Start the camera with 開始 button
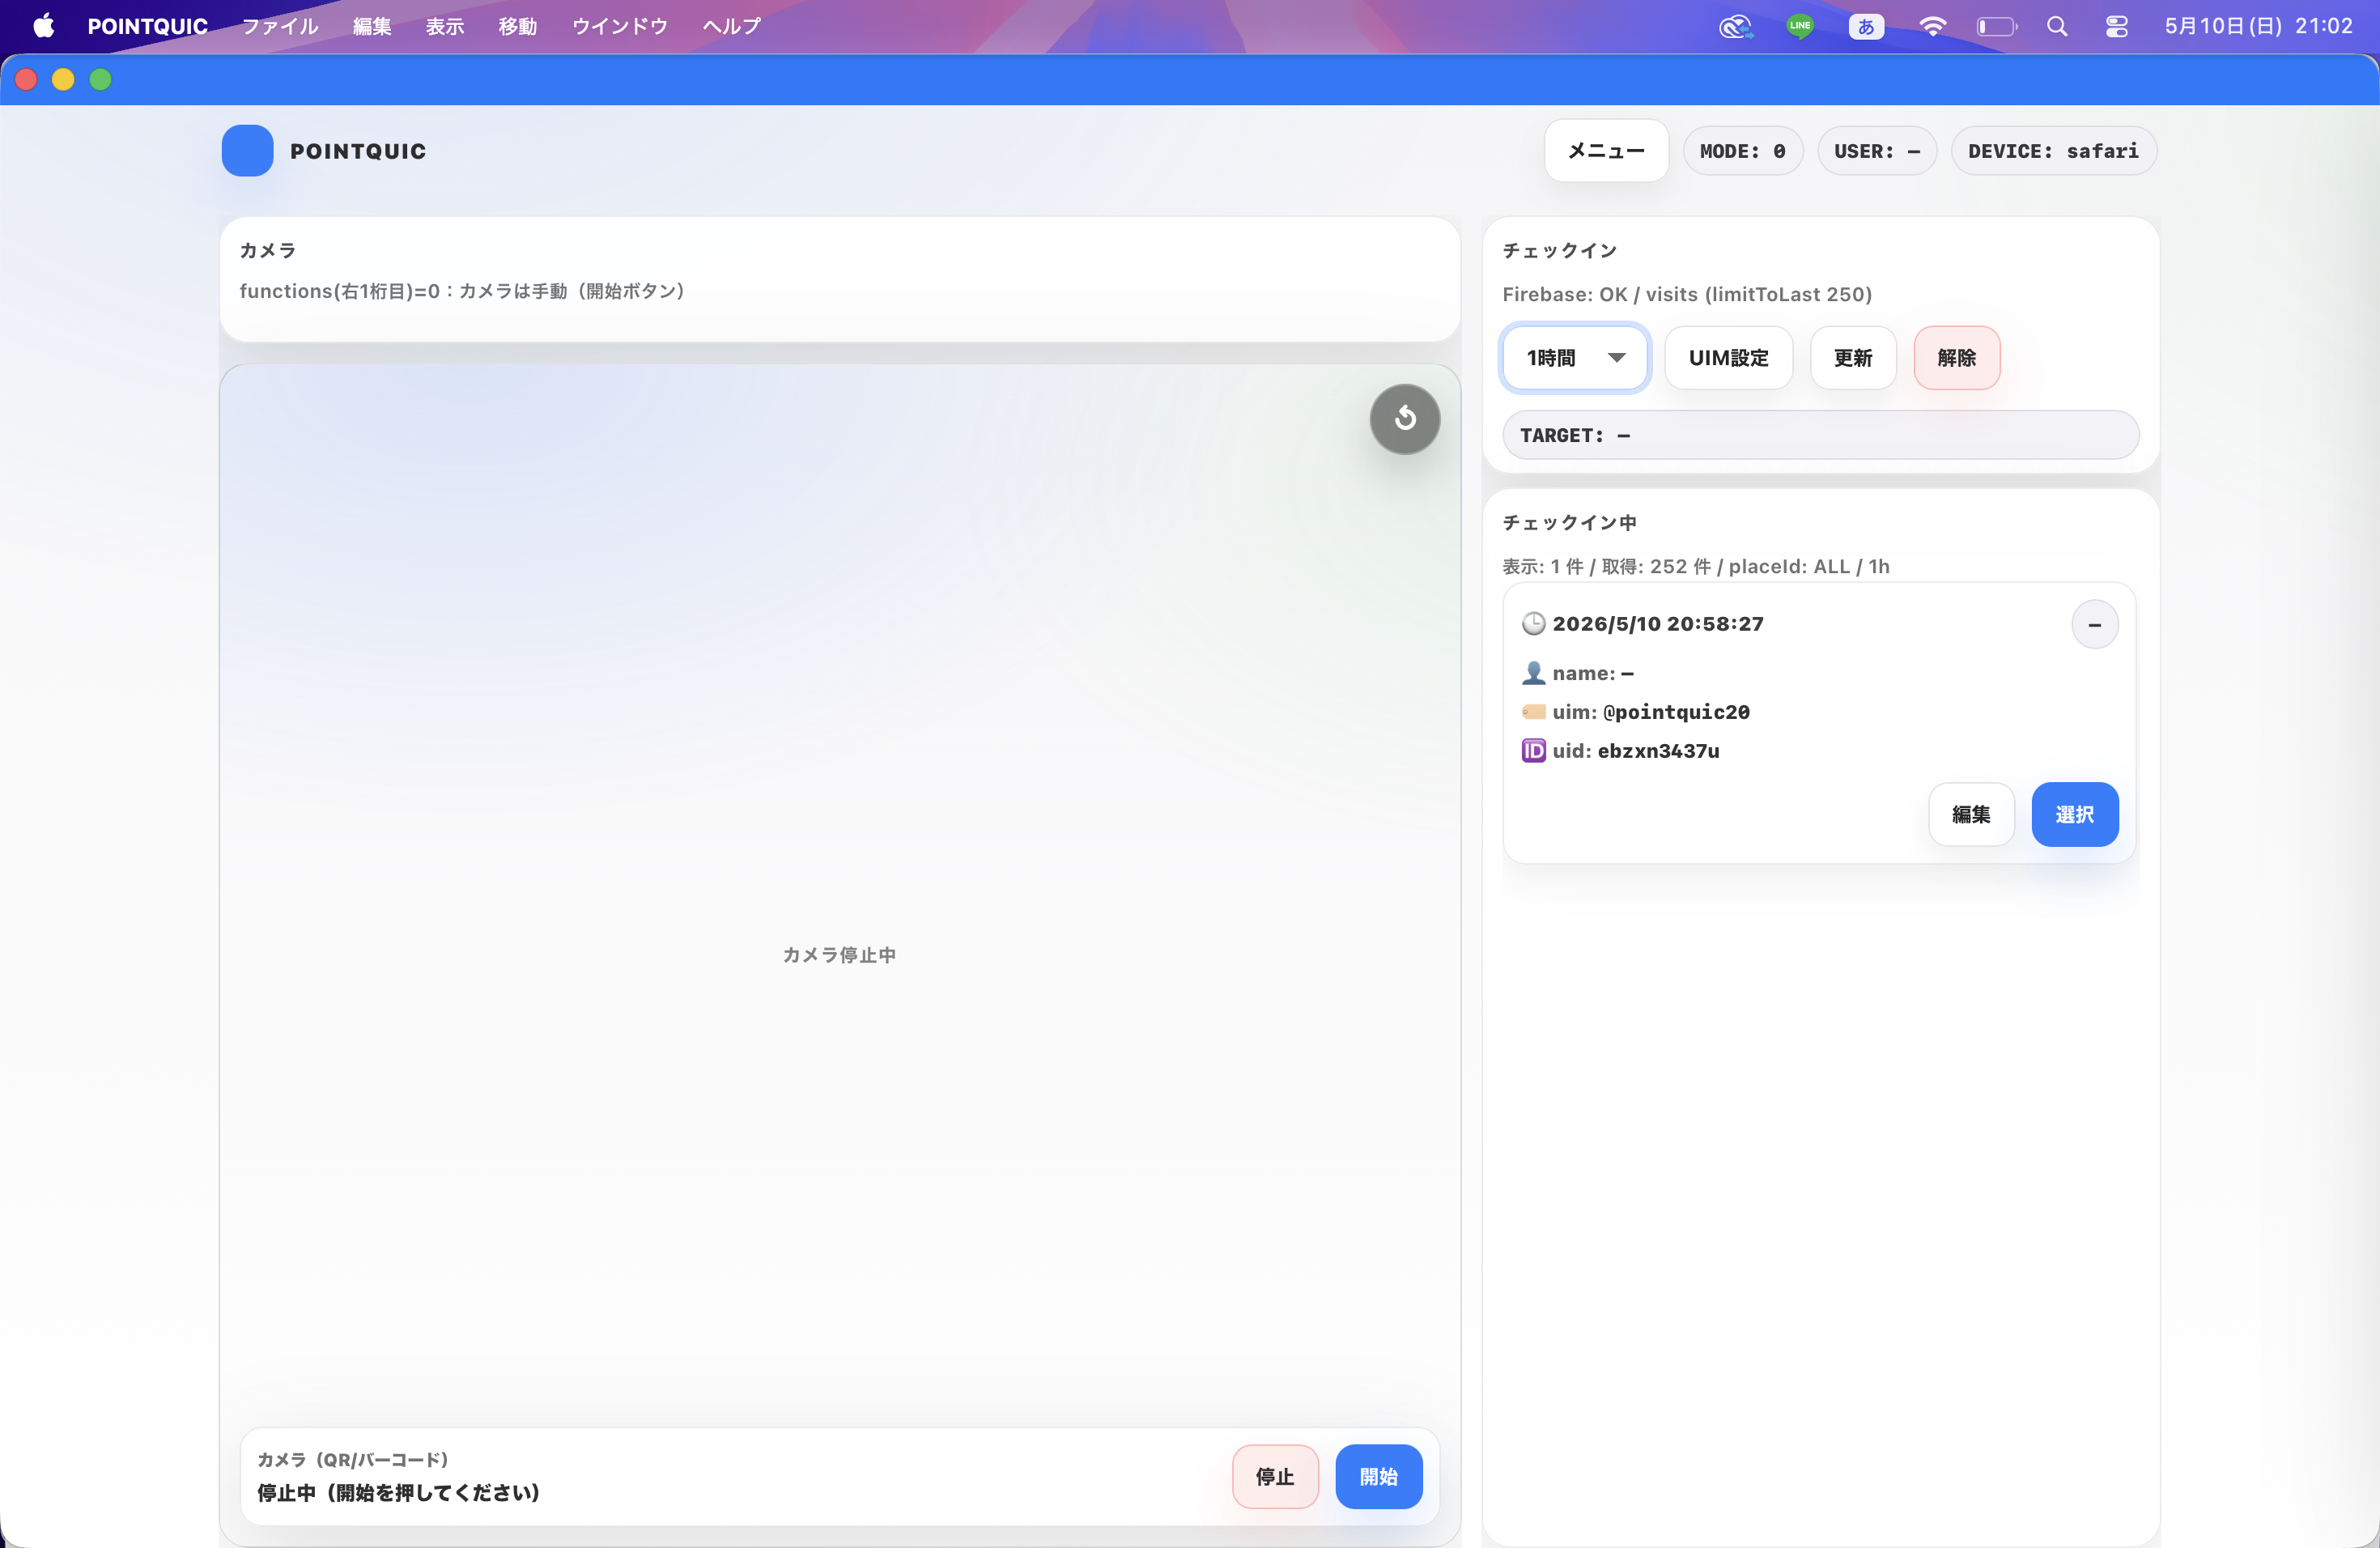Viewport: 2380px width, 1548px height. (x=1379, y=1477)
